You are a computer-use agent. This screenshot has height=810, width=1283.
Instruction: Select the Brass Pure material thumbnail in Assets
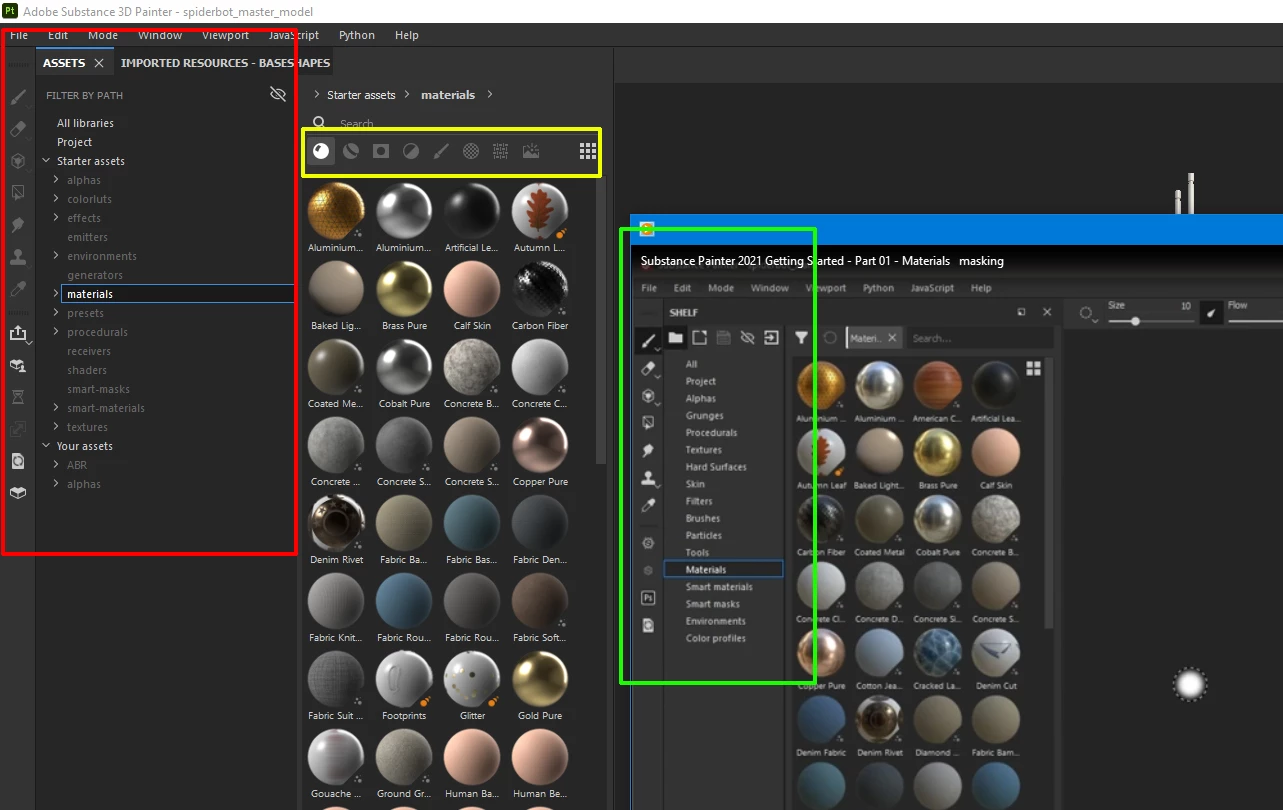(404, 296)
